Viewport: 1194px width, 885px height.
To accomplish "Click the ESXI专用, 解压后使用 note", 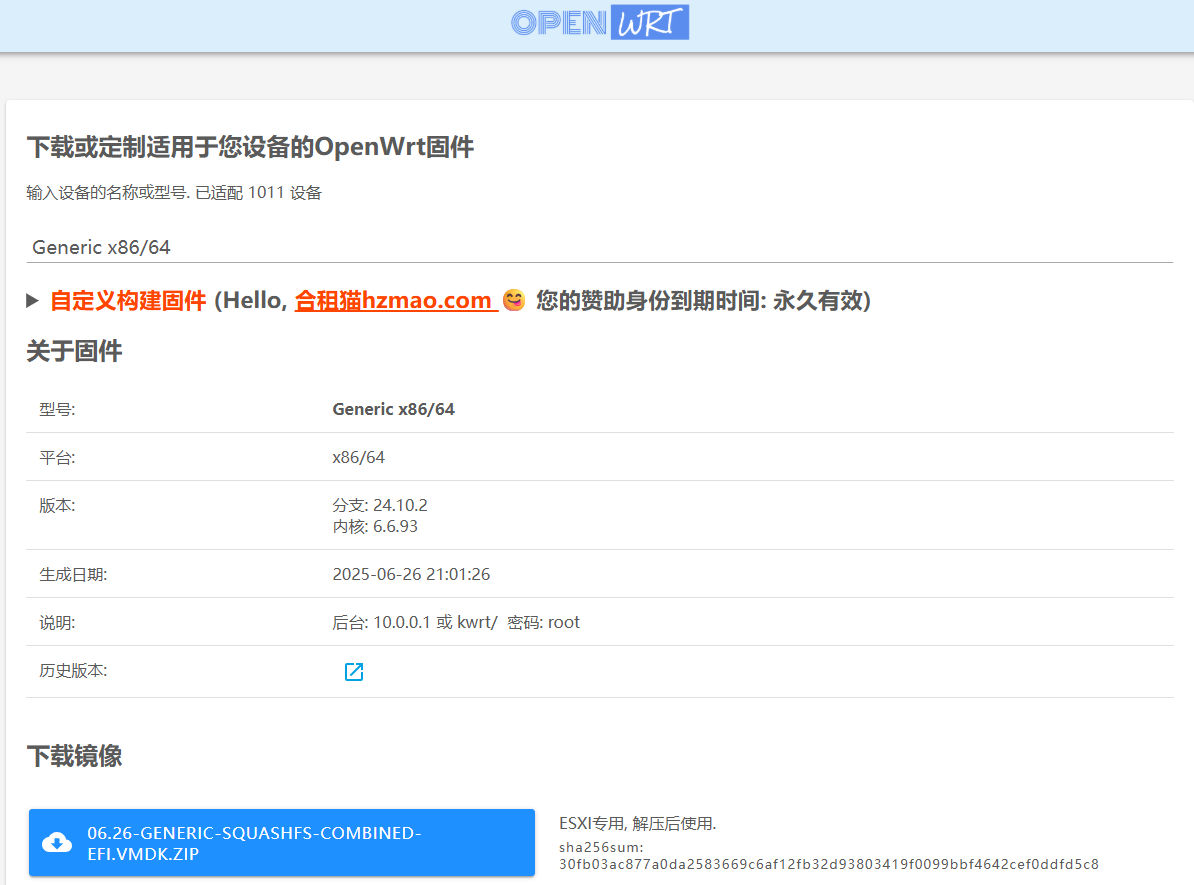I will coord(637,823).
